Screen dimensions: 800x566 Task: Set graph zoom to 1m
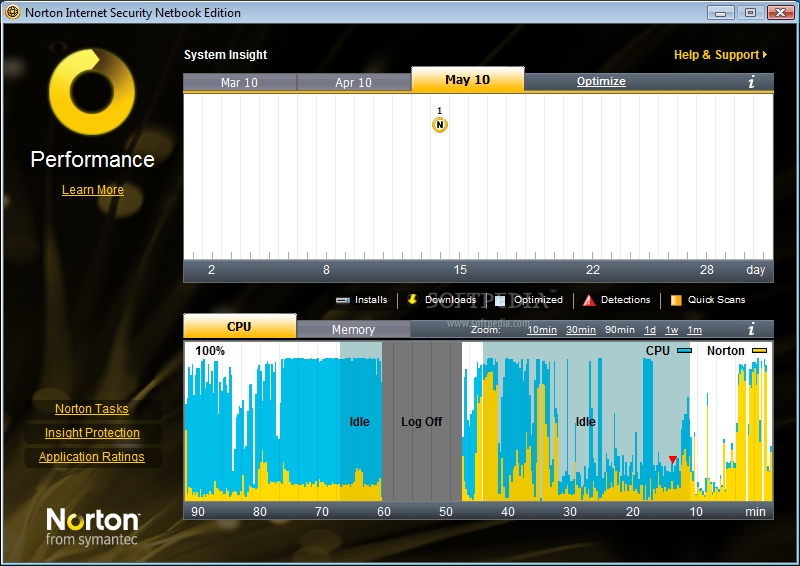point(694,330)
